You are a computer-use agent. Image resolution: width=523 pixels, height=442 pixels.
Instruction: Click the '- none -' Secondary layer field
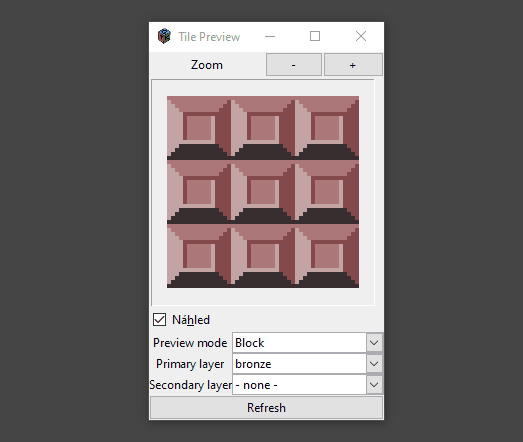coord(299,385)
